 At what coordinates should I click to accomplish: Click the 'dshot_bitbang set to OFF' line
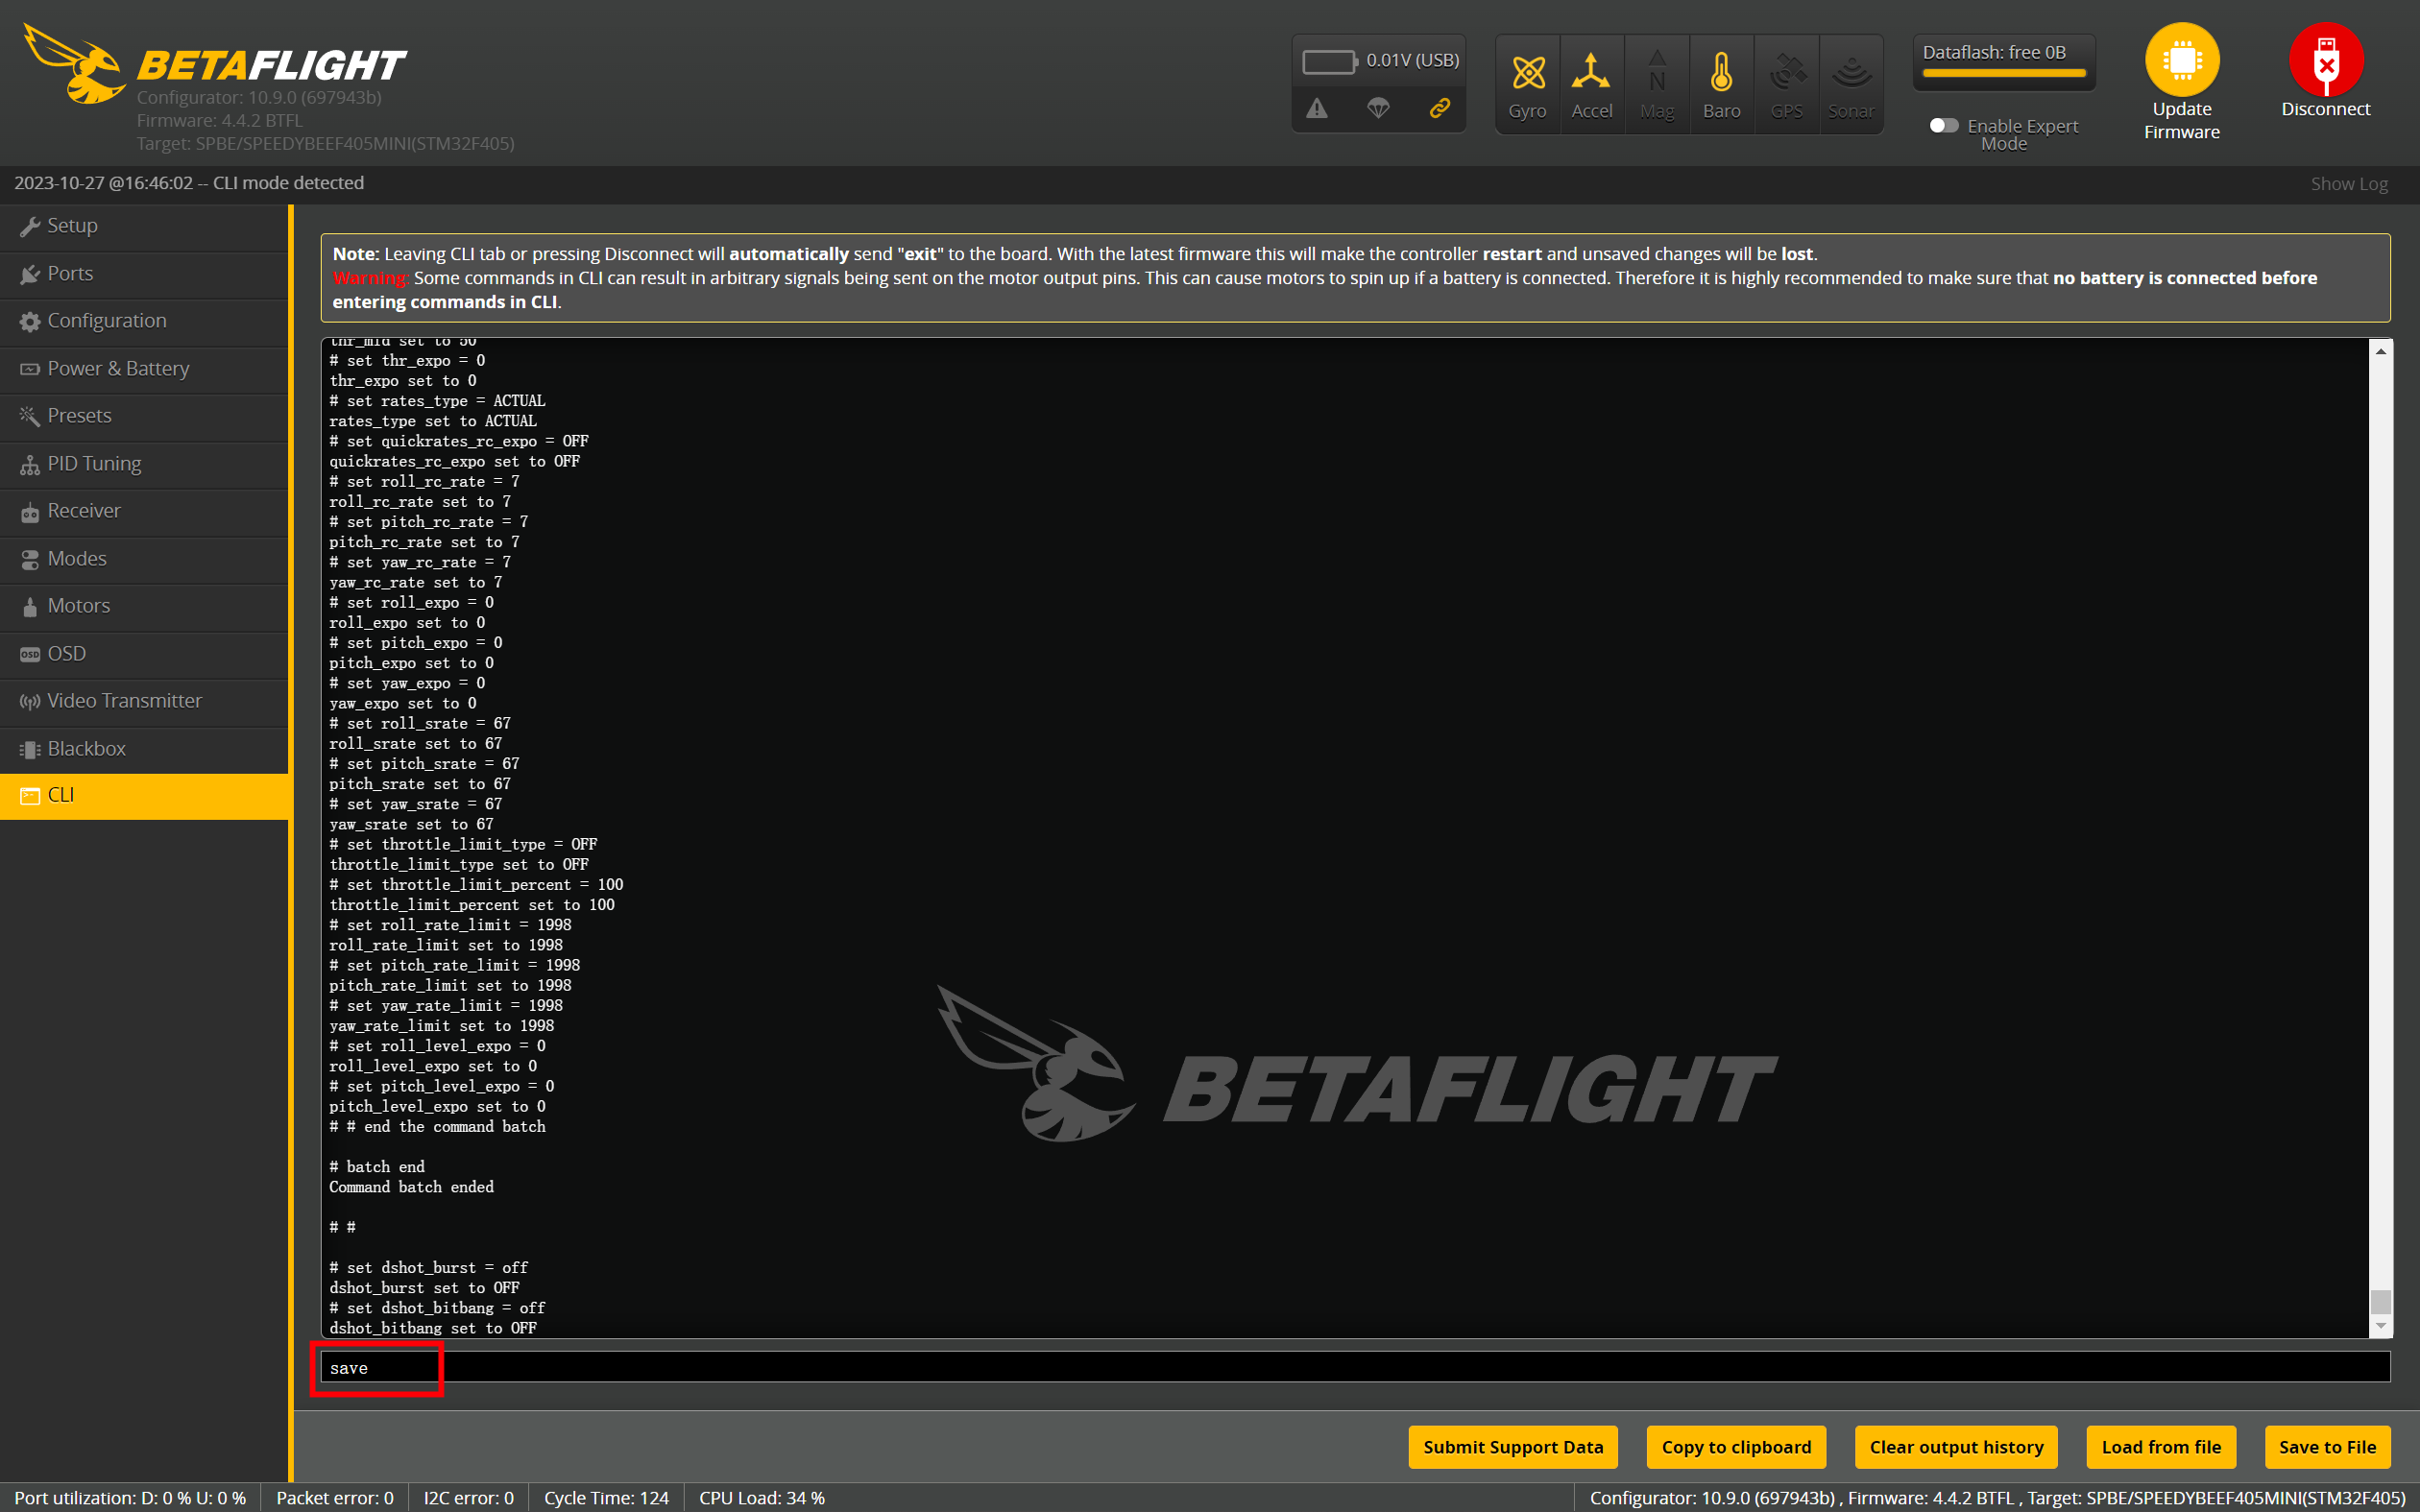pos(433,1328)
